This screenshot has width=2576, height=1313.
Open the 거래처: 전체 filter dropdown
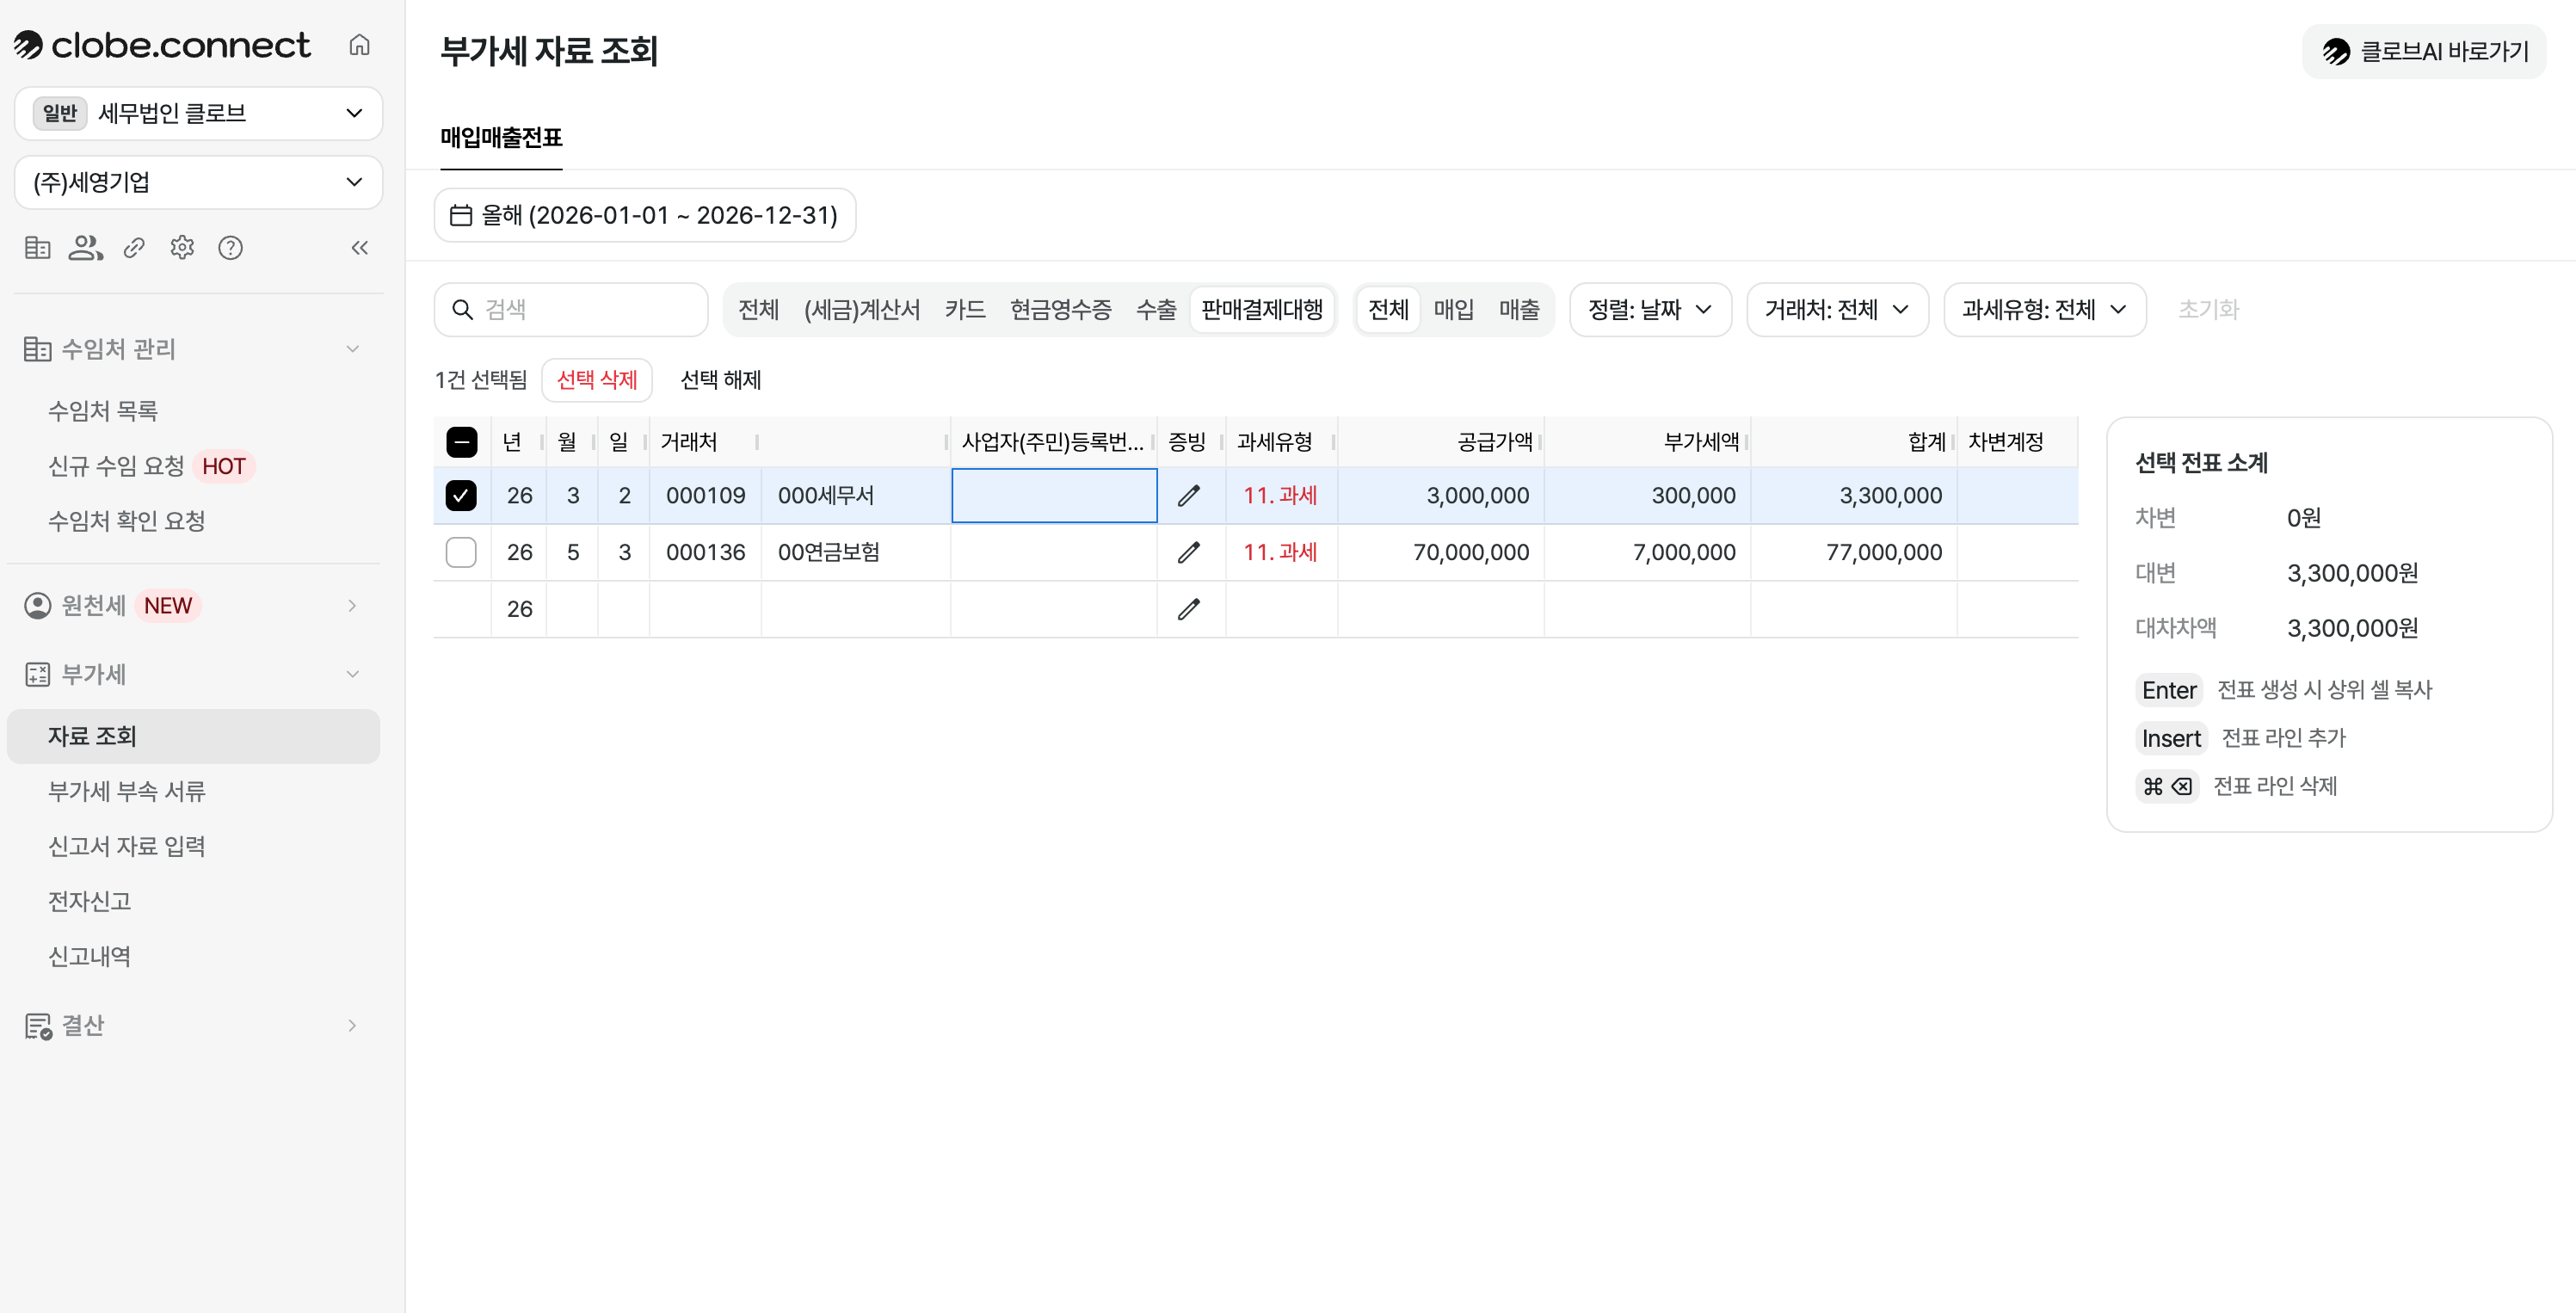coord(1837,310)
